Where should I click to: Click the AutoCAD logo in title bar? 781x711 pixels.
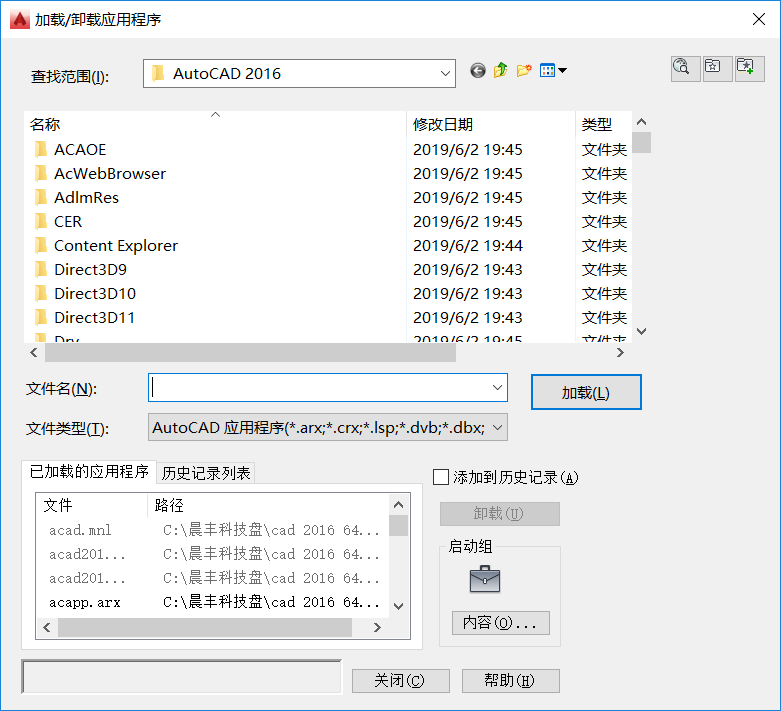[x=20, y=19]
